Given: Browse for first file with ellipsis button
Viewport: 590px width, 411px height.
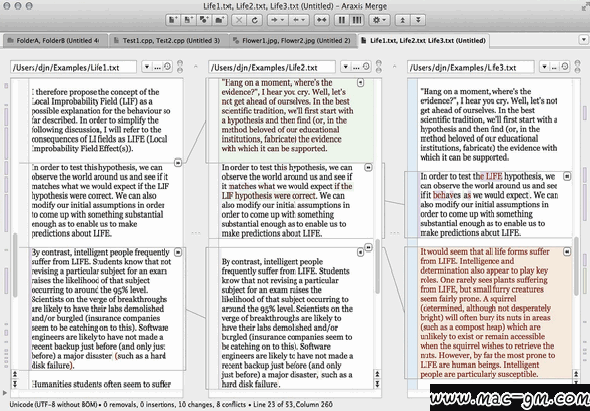Looking at the screenshot, I should point(157,67).
